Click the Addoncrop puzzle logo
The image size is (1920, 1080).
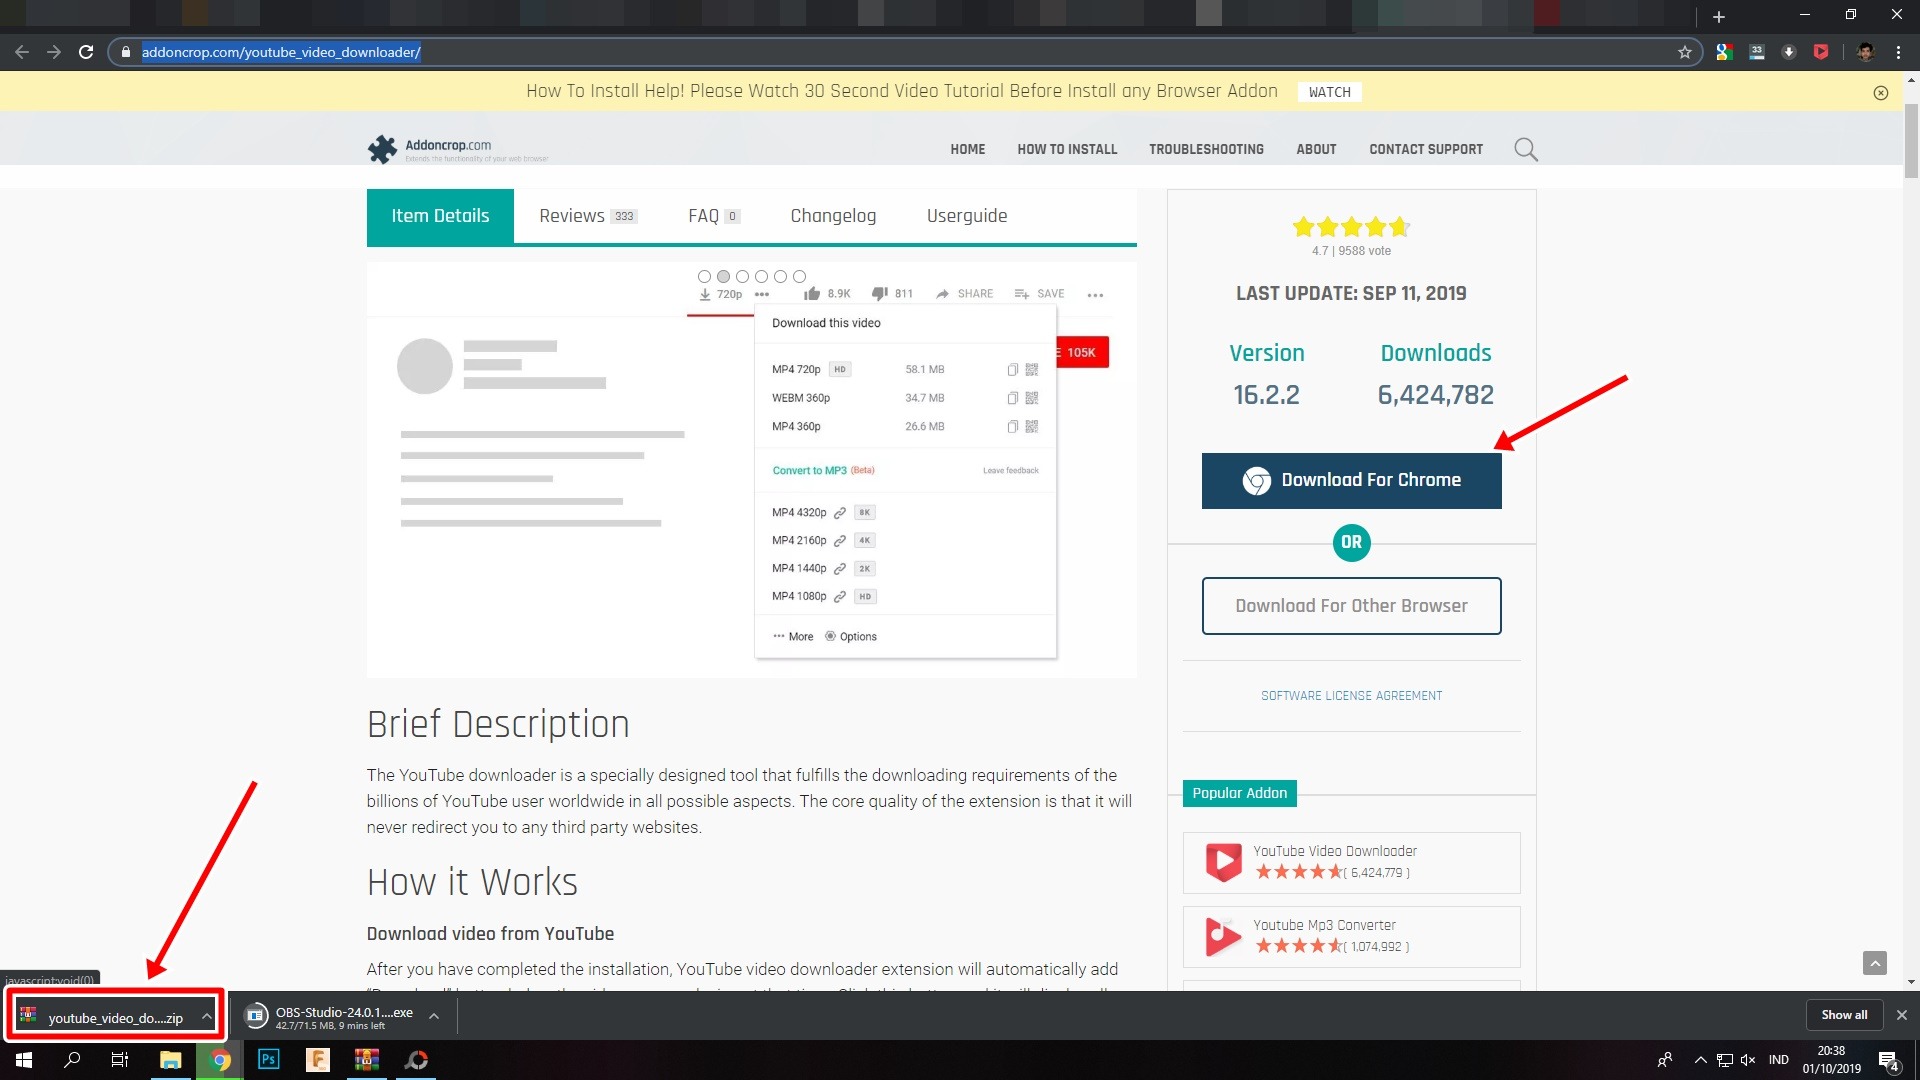382,149
